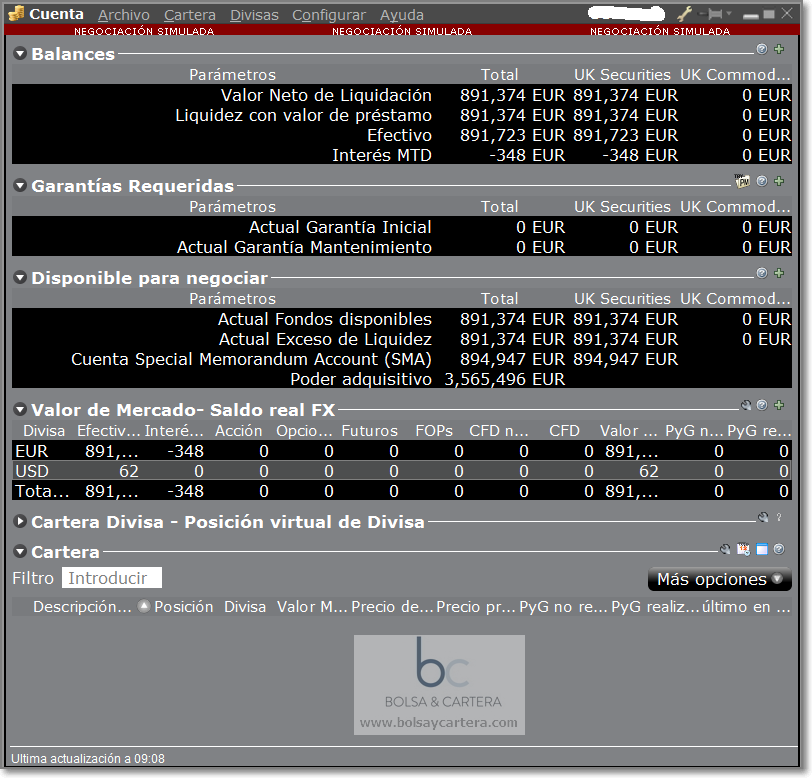Open help for the Balances section

pyautogui.click(x=762, y=49)
